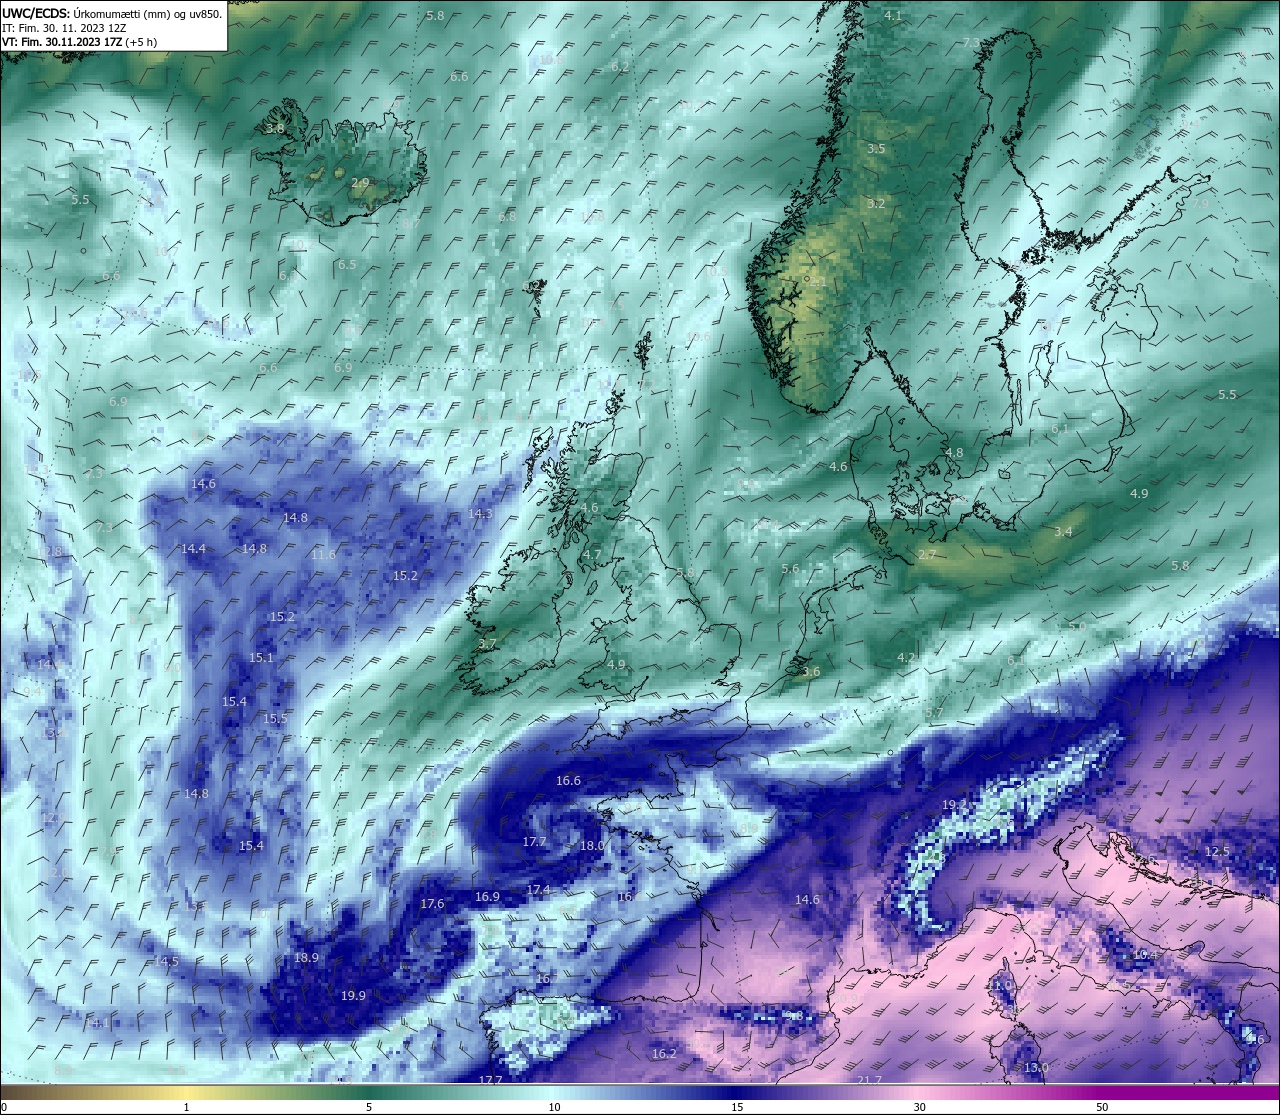This screenshot has height=1115, width=1280.
Task: Select the 15.5 value label
Action: point(275,718)
